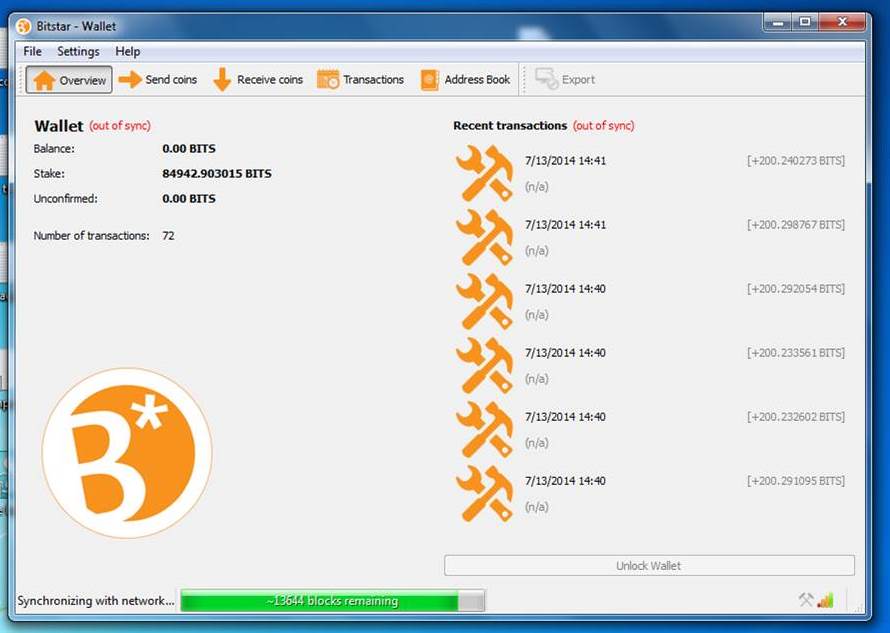890x633 pixels.
Task: Open the Send coins page
Action: coord(158,79)
